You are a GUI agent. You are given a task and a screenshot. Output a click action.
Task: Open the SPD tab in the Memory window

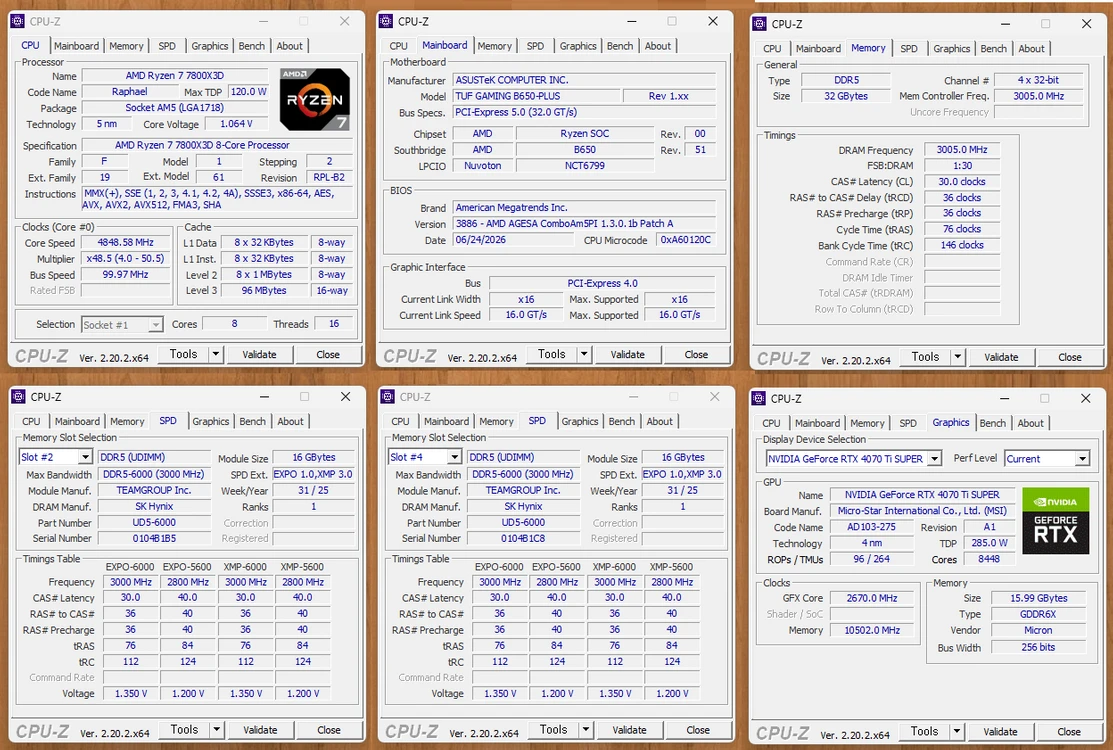(x=909, y=49)
